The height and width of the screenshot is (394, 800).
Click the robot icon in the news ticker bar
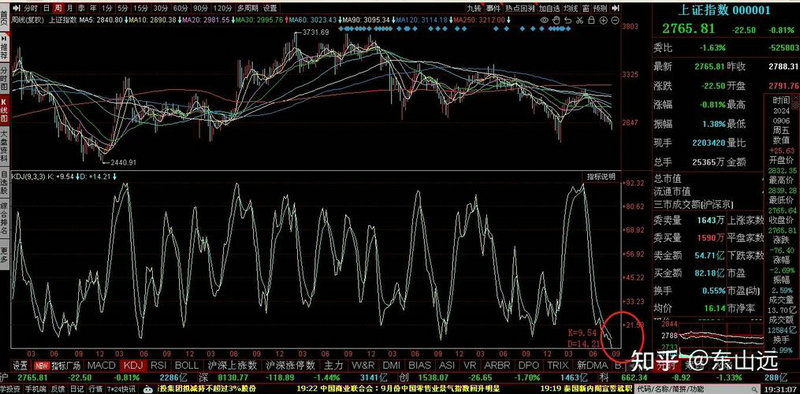point(148,389)
